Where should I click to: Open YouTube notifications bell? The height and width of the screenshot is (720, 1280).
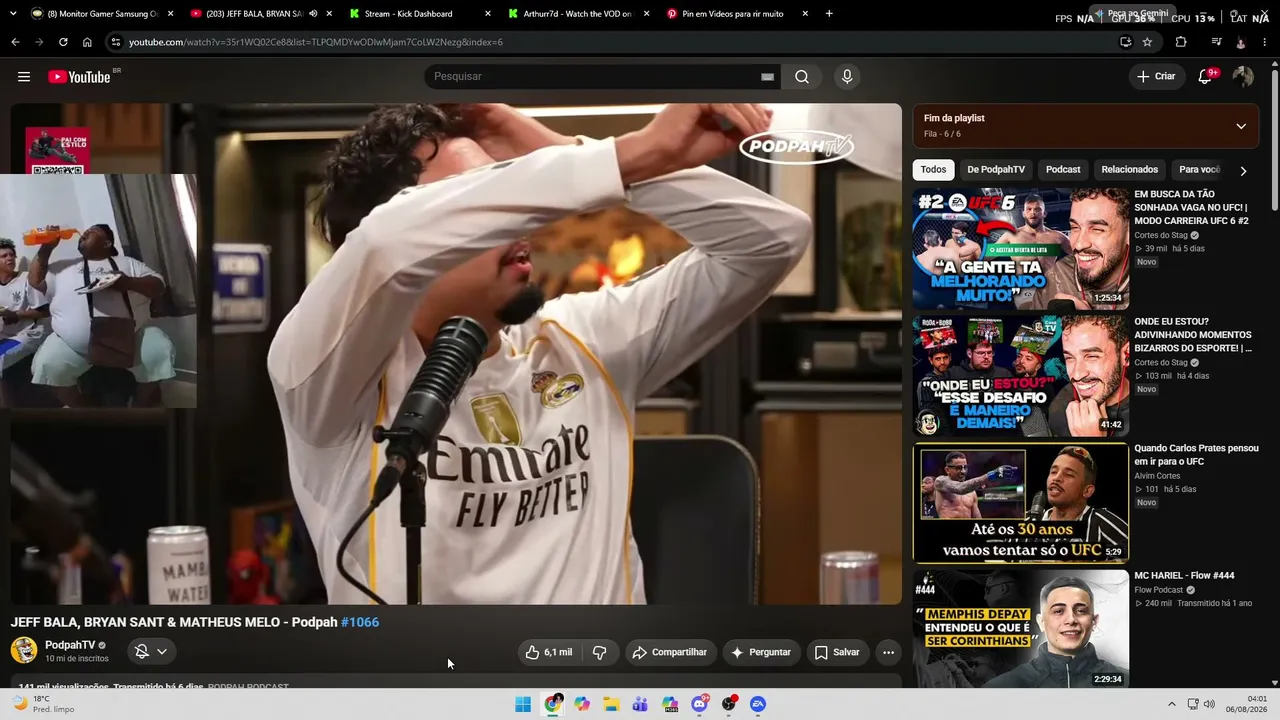pos(1205,77)
